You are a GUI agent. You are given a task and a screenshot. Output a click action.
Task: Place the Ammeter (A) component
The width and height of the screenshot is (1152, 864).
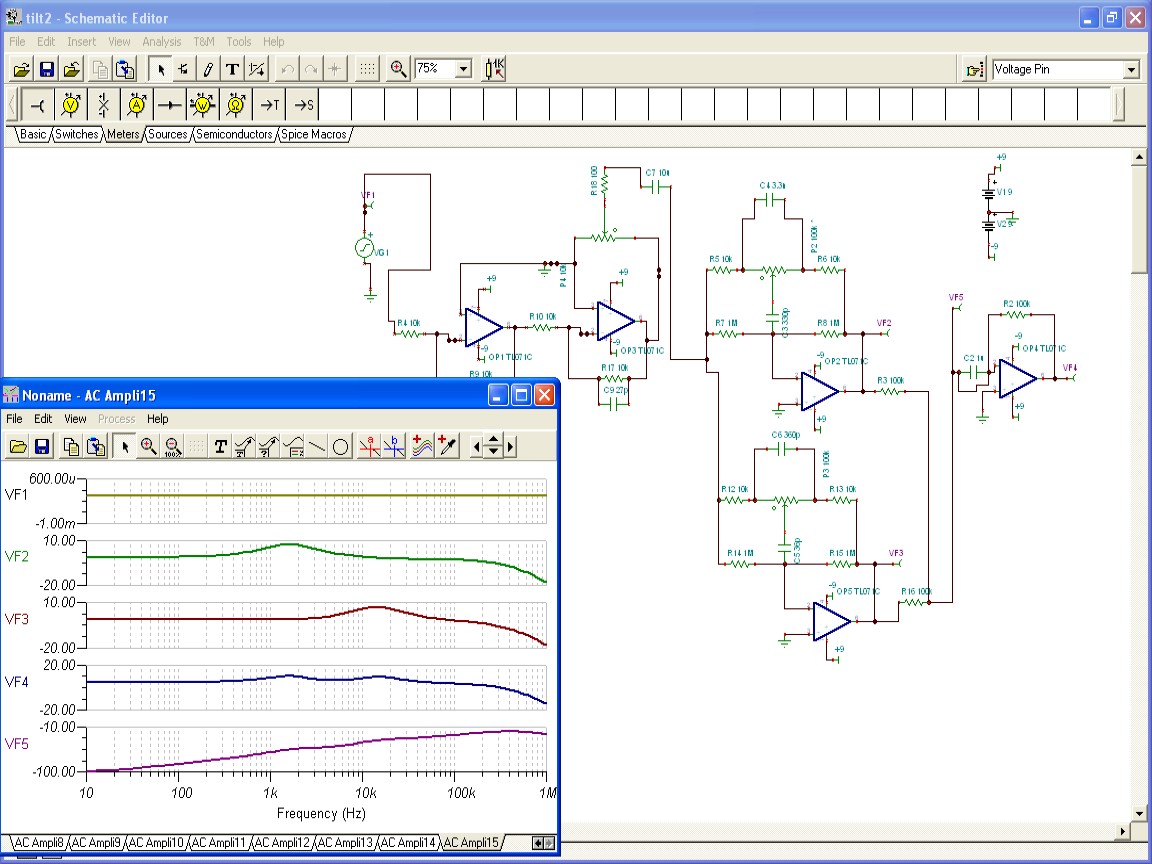tap(137, 105)
